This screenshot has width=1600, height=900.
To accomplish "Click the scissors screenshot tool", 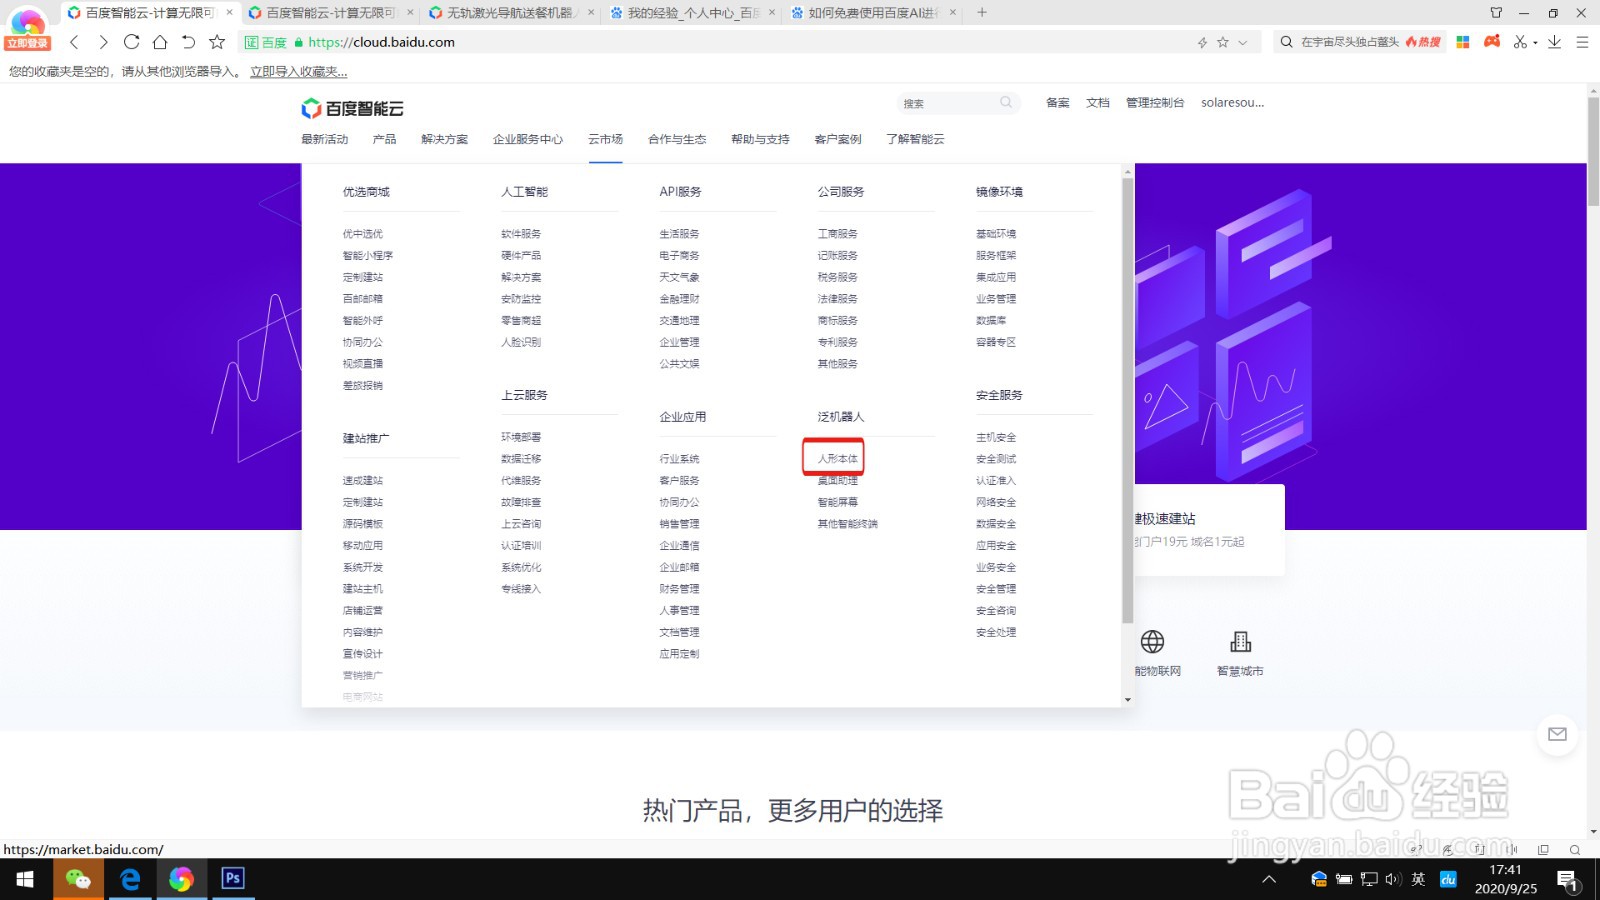I will [x=1520, y=42].
